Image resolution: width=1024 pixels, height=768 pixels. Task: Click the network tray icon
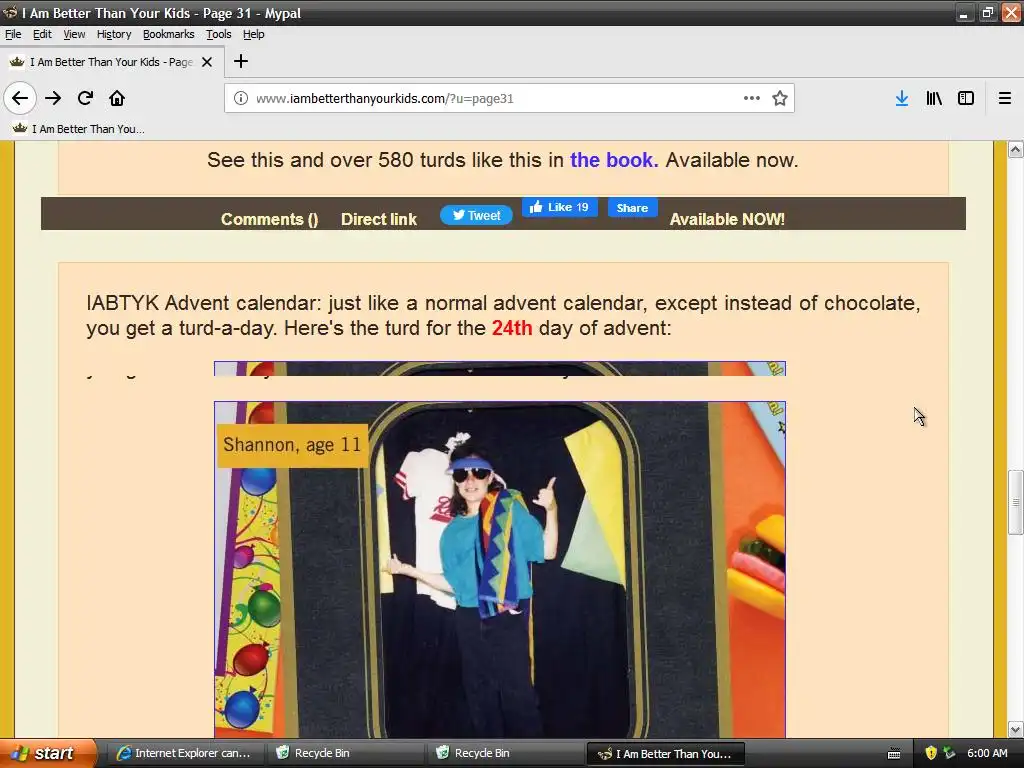click(x=949, y=753)
